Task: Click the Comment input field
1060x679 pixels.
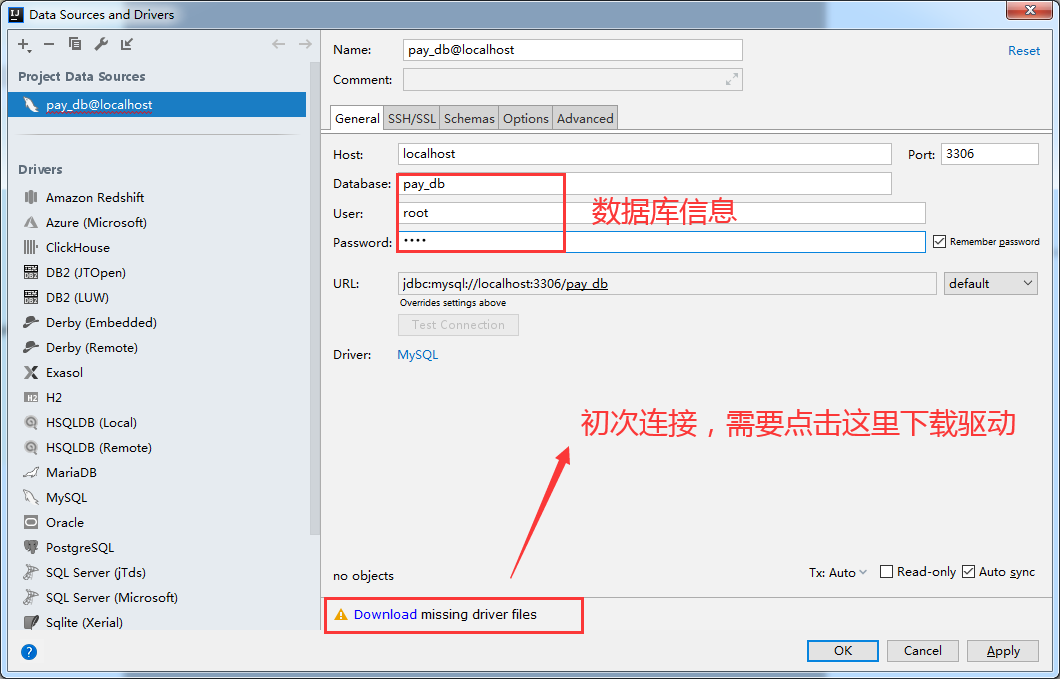Action: click(573, 80)
